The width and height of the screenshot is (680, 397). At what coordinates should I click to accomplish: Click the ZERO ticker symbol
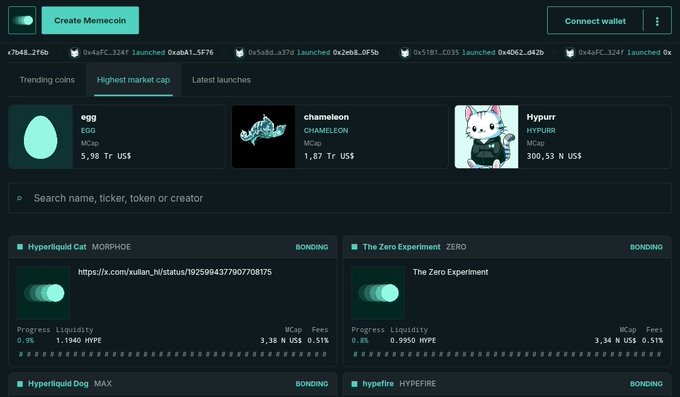[x=456, y=247]
